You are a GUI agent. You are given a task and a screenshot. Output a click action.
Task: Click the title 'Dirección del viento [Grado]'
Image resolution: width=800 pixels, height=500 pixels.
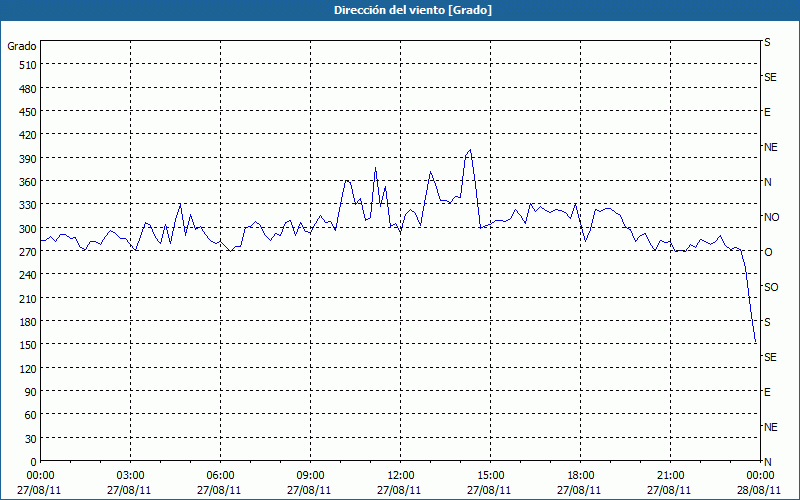[x=413, y=10]
